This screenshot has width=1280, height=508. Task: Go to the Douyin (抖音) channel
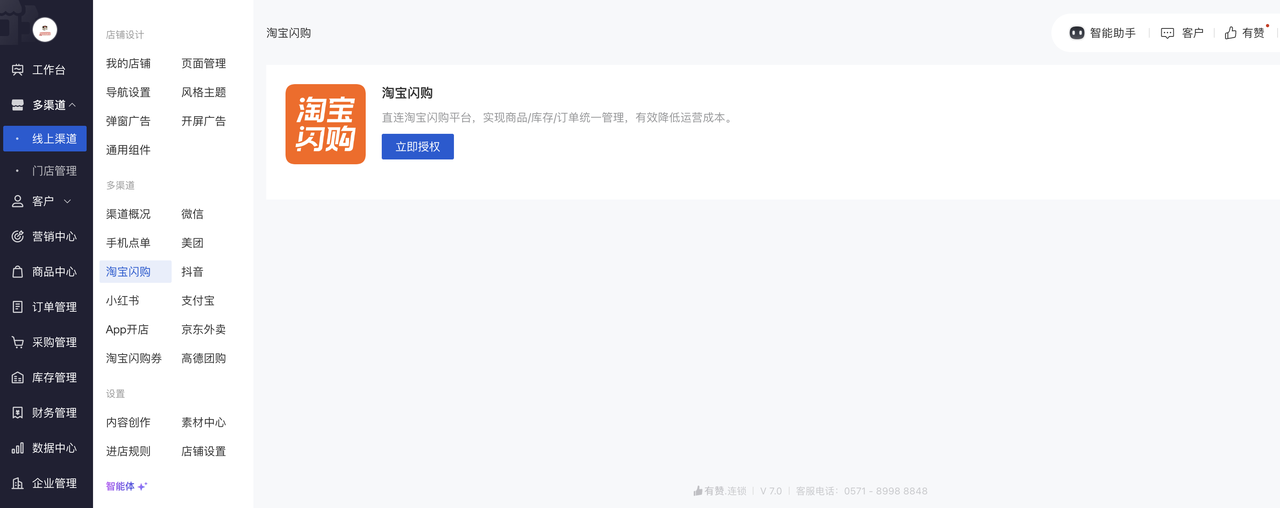[x=192, y=272]
